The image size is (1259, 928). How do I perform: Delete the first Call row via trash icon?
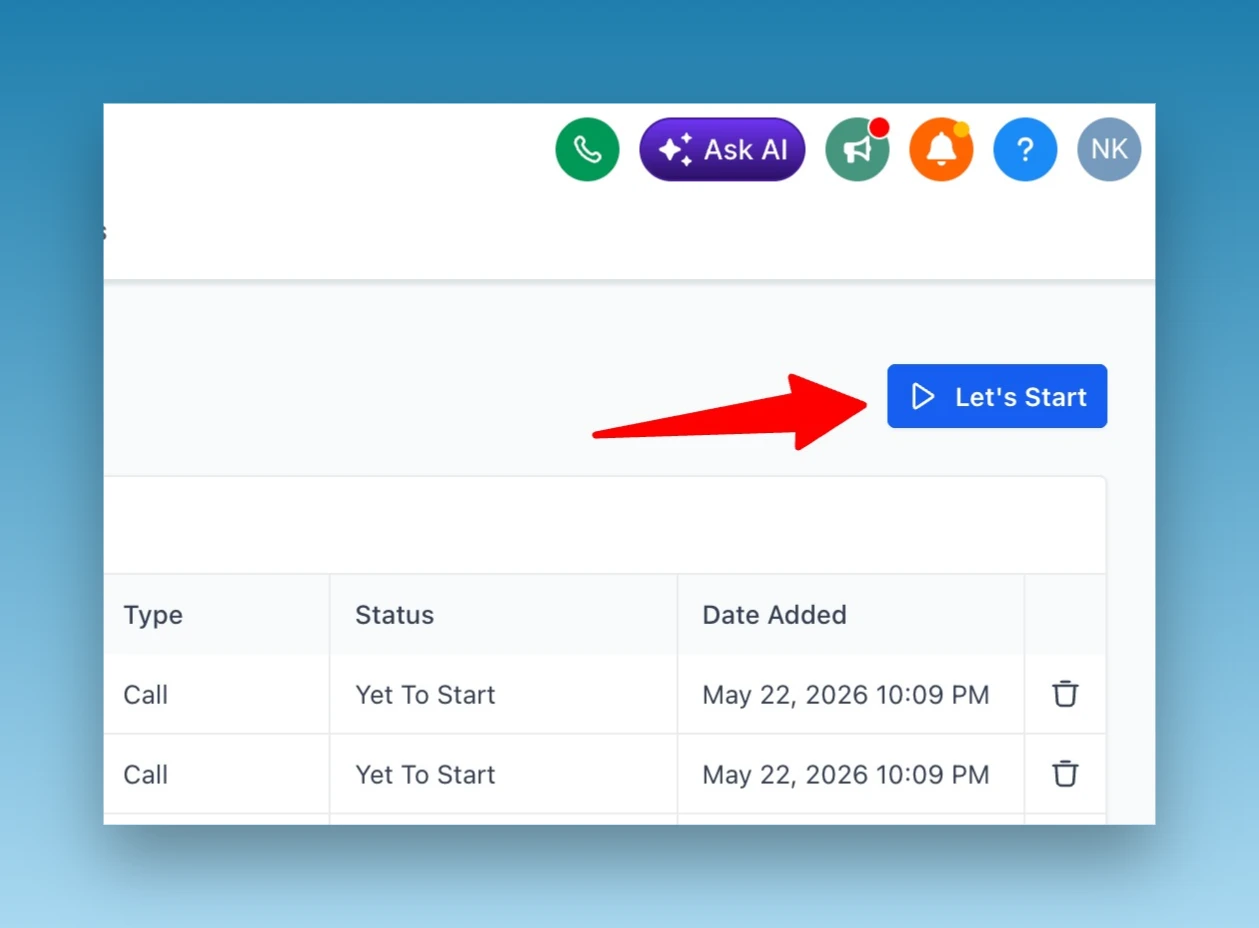point(1065,694)
